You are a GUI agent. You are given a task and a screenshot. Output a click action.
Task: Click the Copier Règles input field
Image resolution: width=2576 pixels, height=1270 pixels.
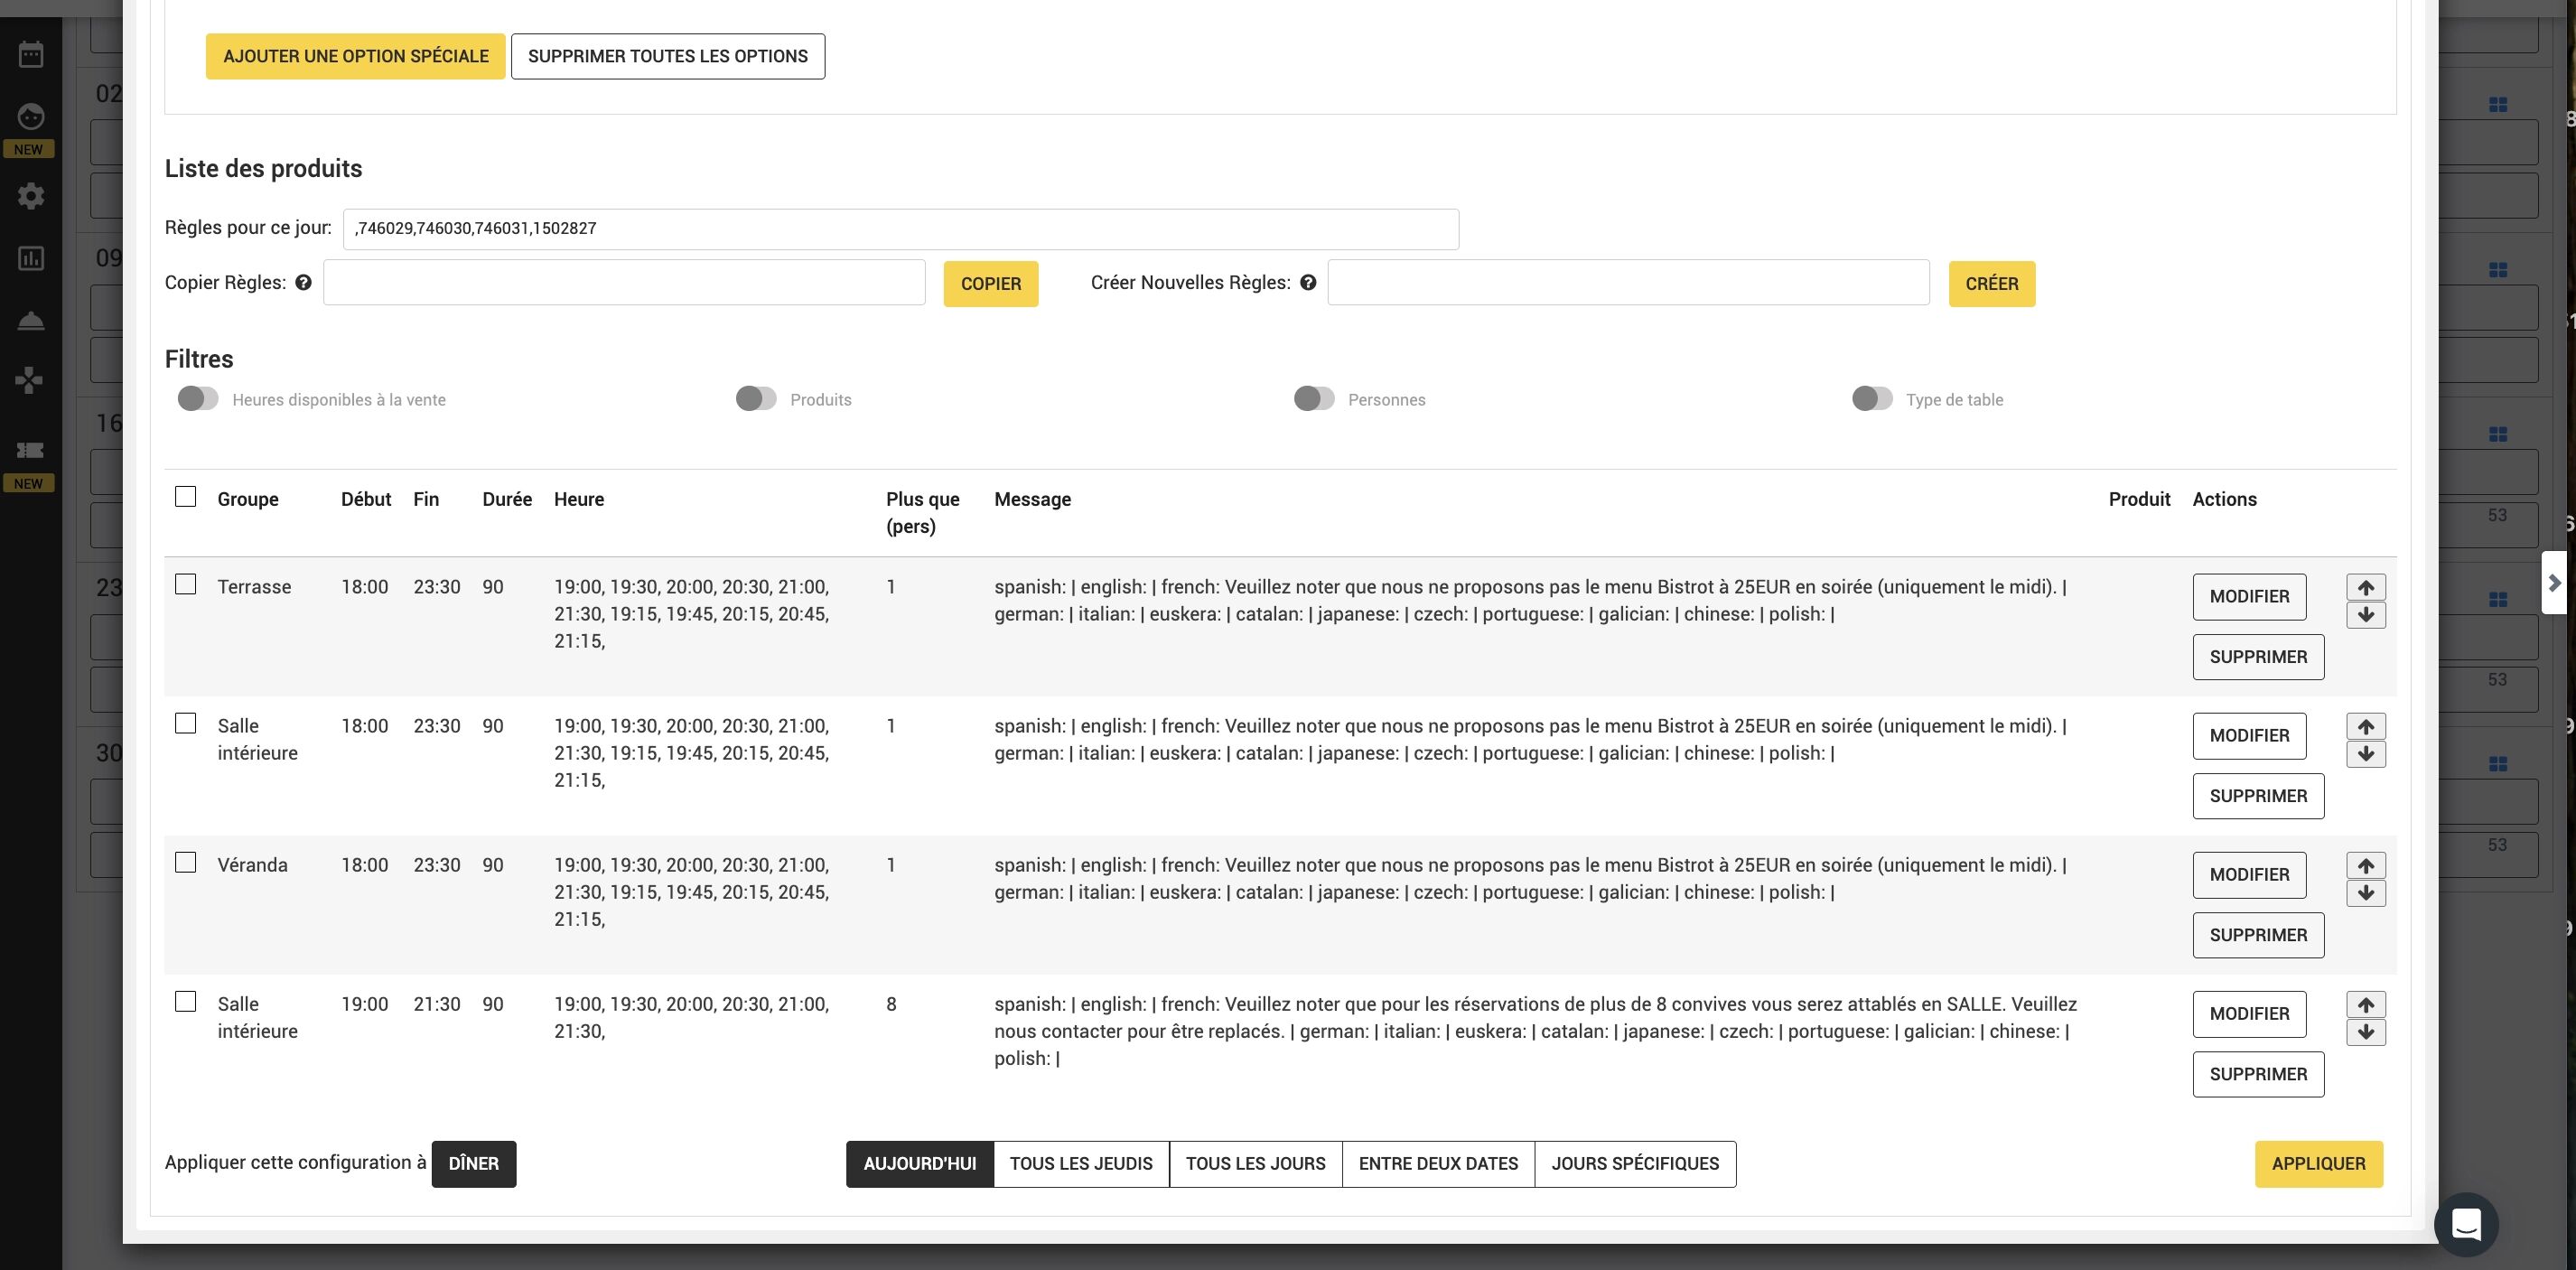pyautogui.click(x=624, y=283)
